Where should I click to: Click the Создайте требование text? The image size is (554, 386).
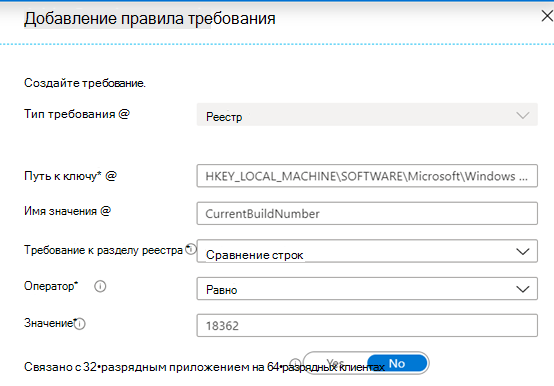click(85, 83)
